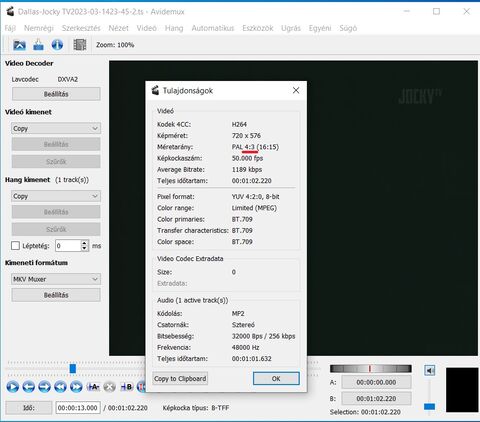Click the MP2 audio codec value

tap(238, 314)
